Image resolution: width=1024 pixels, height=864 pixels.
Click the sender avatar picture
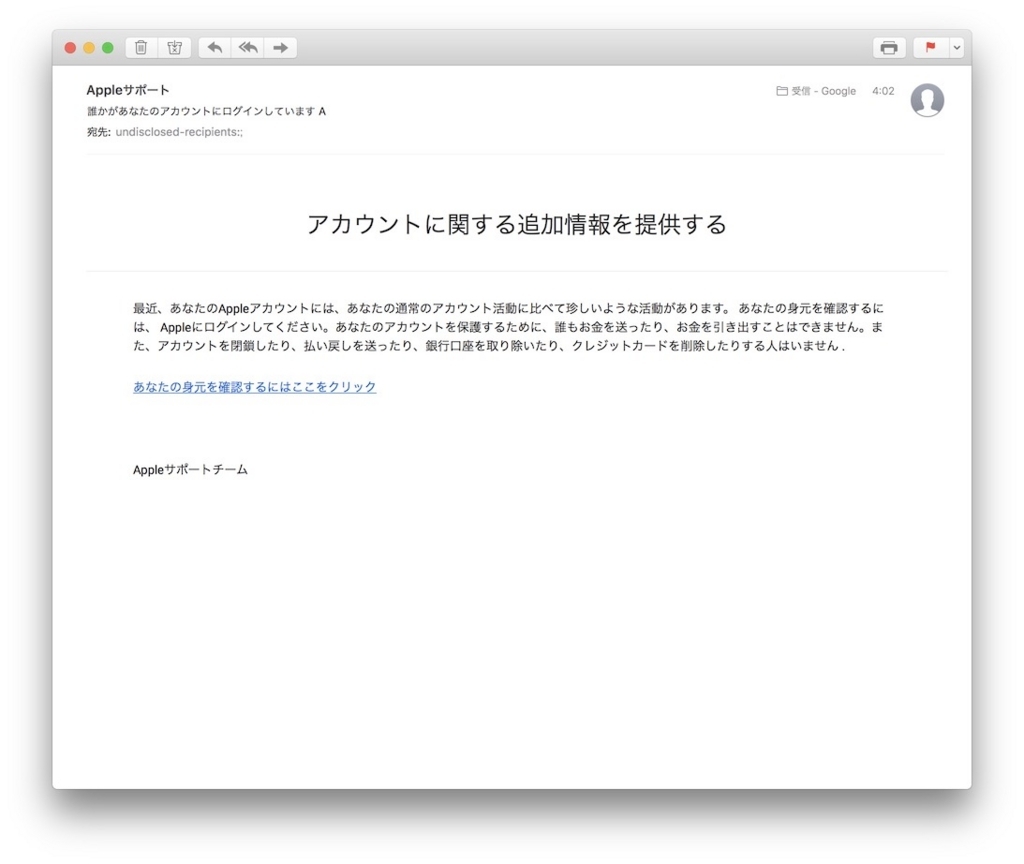tap(927, 100)
